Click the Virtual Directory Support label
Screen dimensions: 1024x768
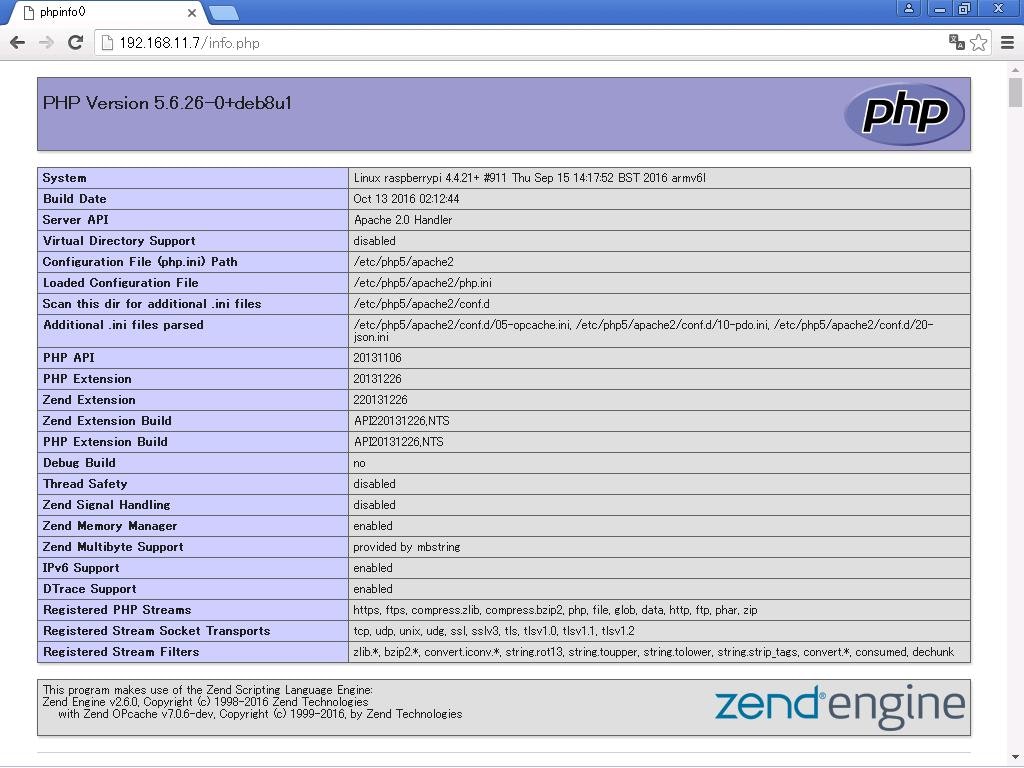(x=119, y=240)
